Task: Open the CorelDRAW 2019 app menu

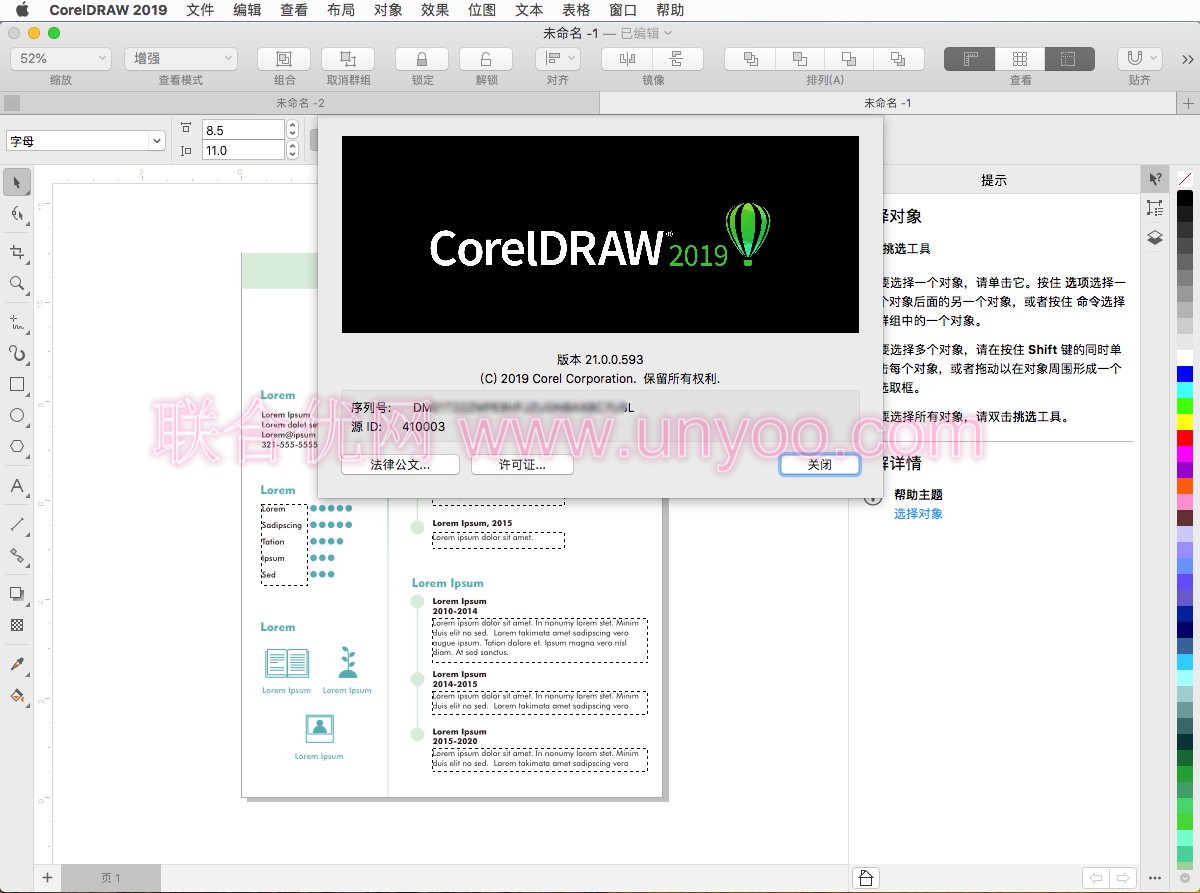Action: [x=108, y=10]
